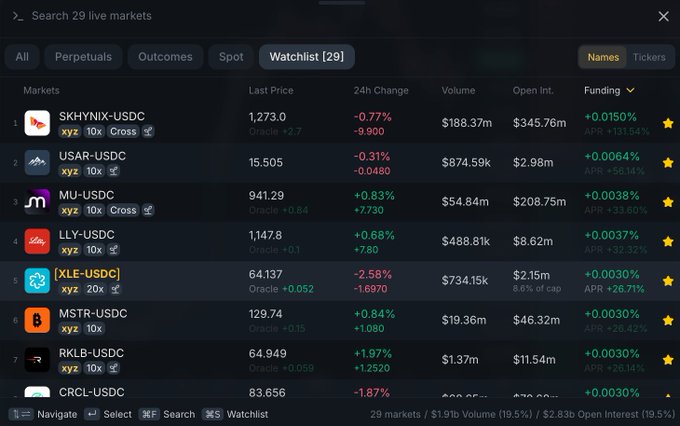Open the All markets tab
Viewport: 680px width, 426px height.
[22, 57]
